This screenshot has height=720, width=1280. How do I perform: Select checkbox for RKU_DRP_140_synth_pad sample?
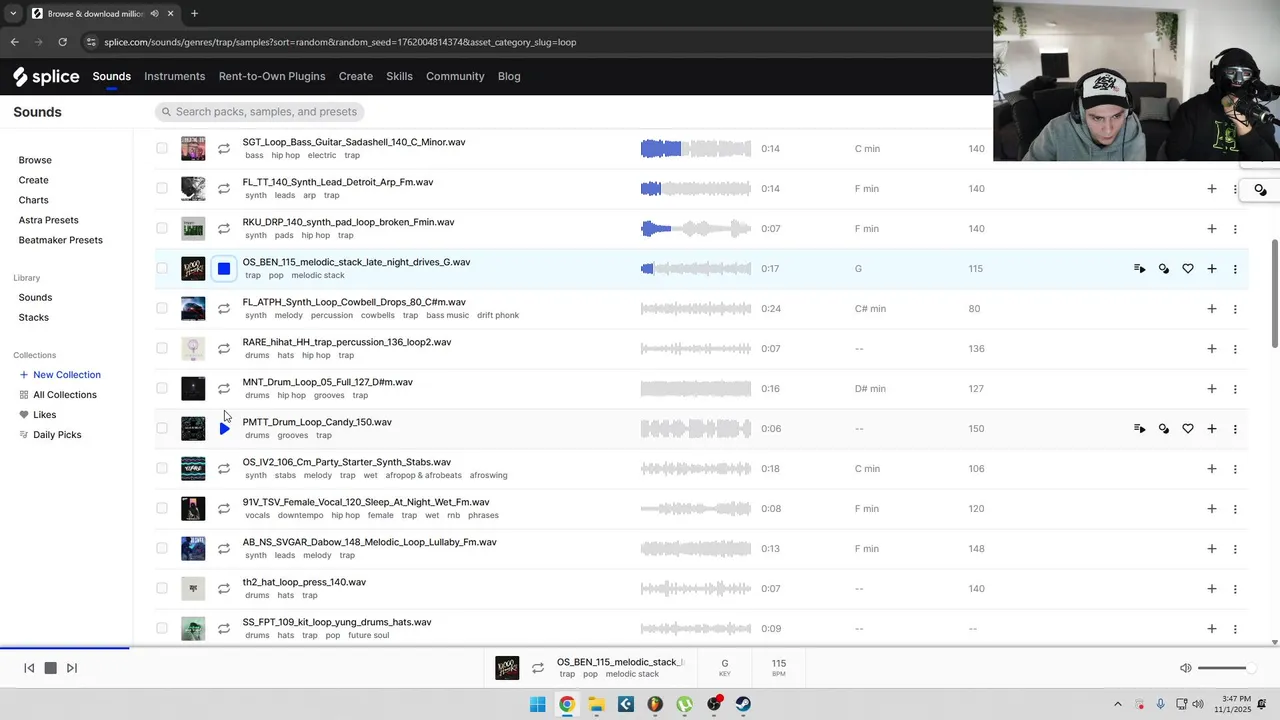tap(162, 228)
